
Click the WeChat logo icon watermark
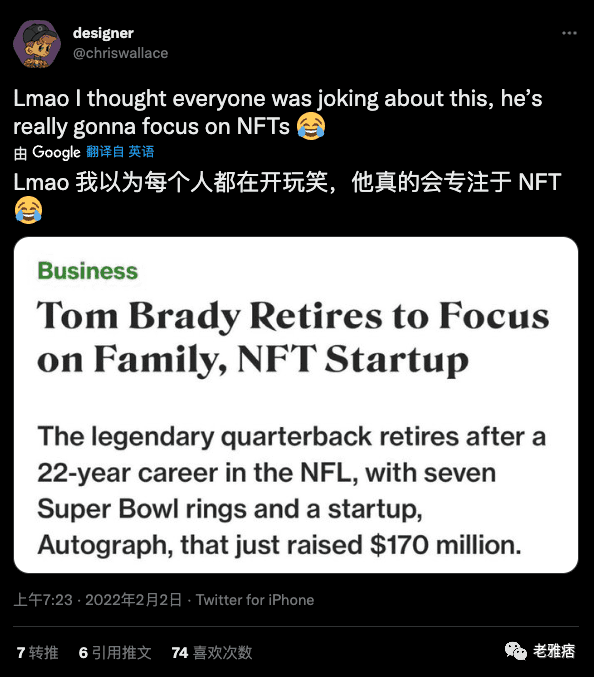pos(516,651)
